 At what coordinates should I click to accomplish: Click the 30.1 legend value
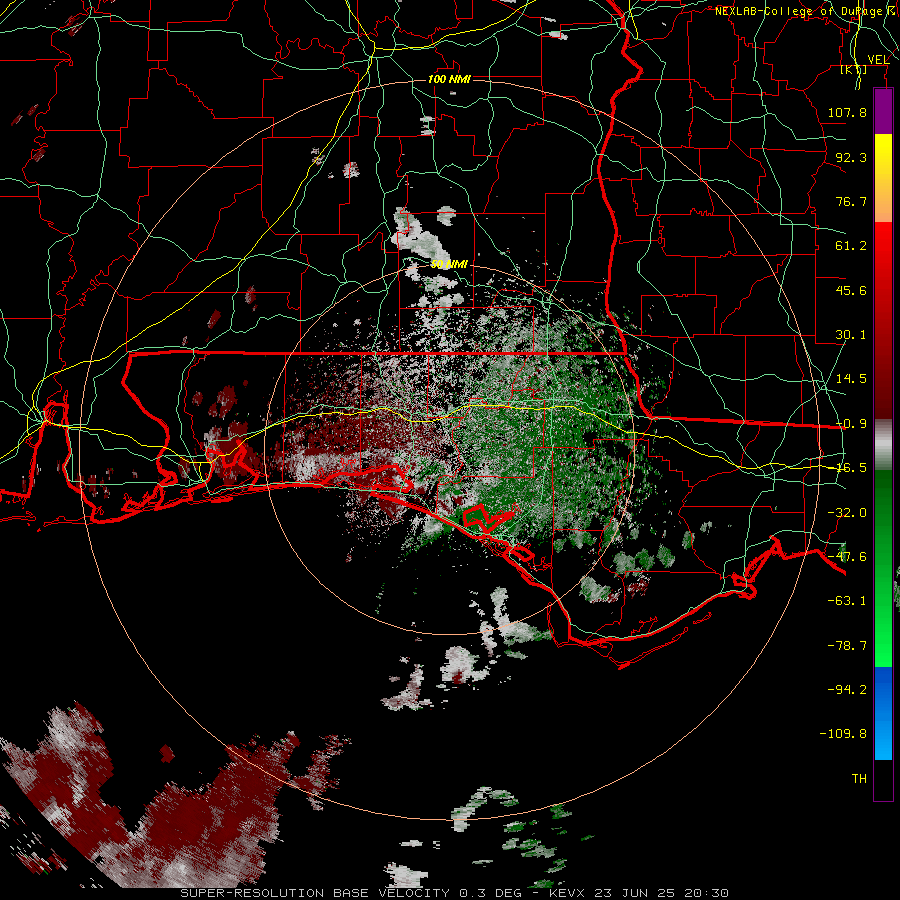851,335
